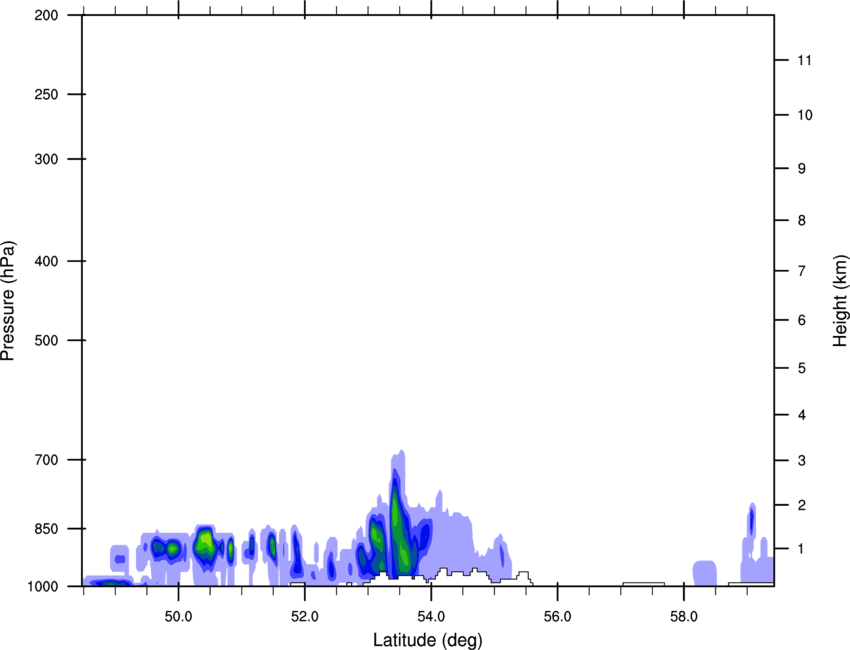Click the 'Pressure (hPa)' axis title
Screen dimensions: 850x650
click(8, 301)
